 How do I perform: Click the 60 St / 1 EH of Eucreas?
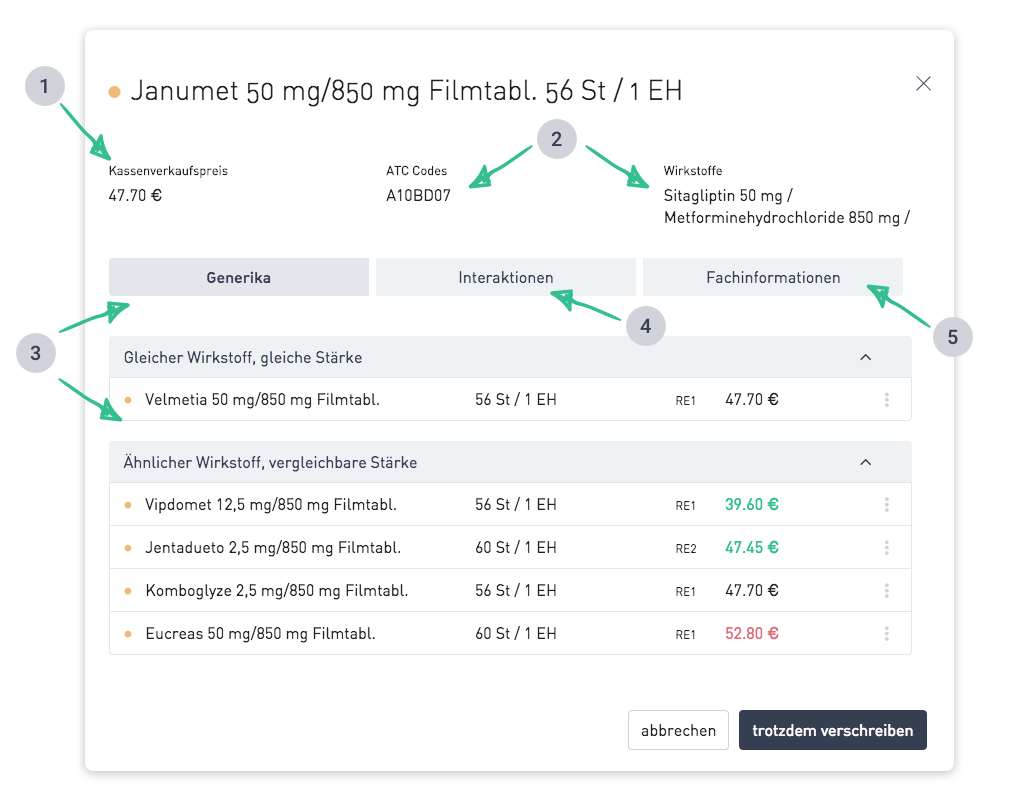pyautogui.click(x=515, y=633)
